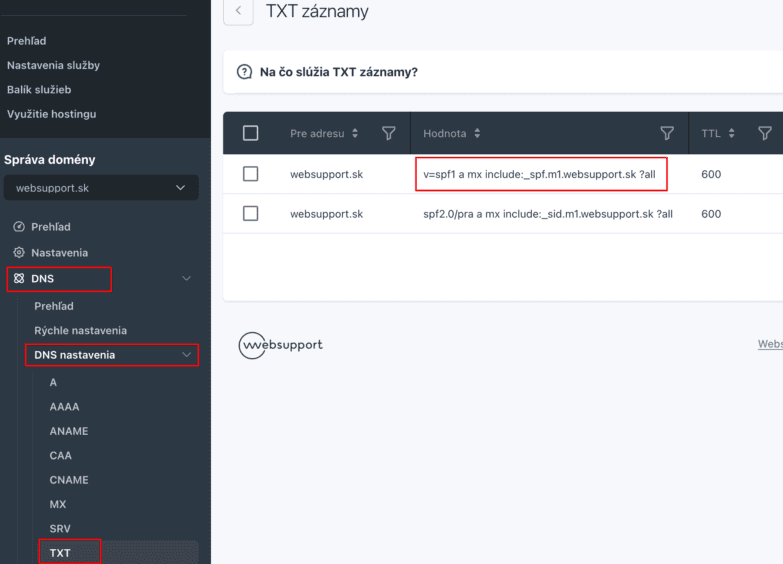Click the gauge icon beside domain Prehľad

(19, 227)
